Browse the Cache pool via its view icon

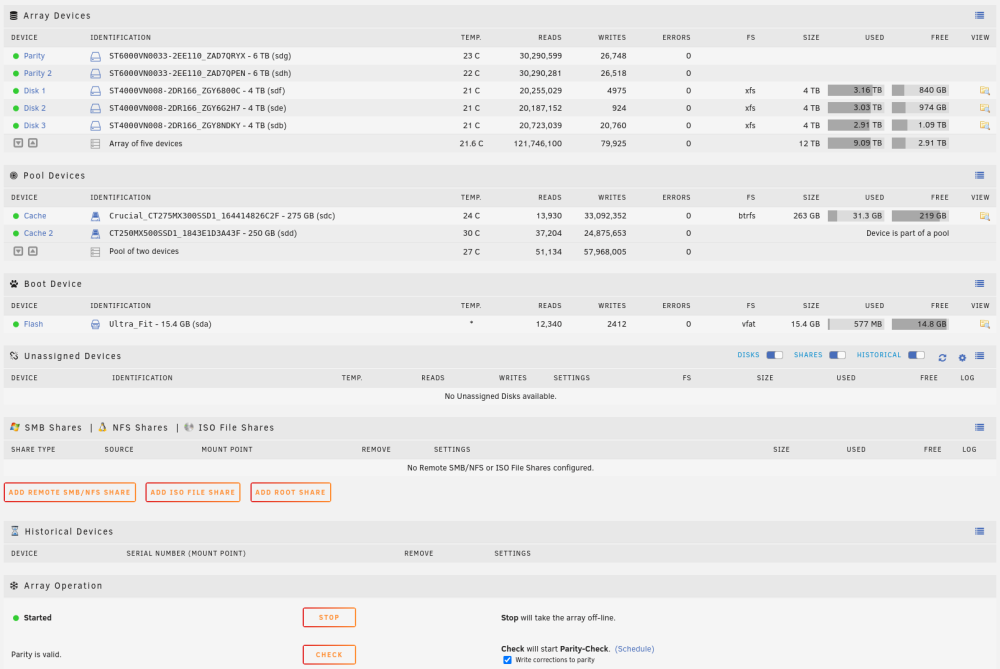[x=984, y=216]
